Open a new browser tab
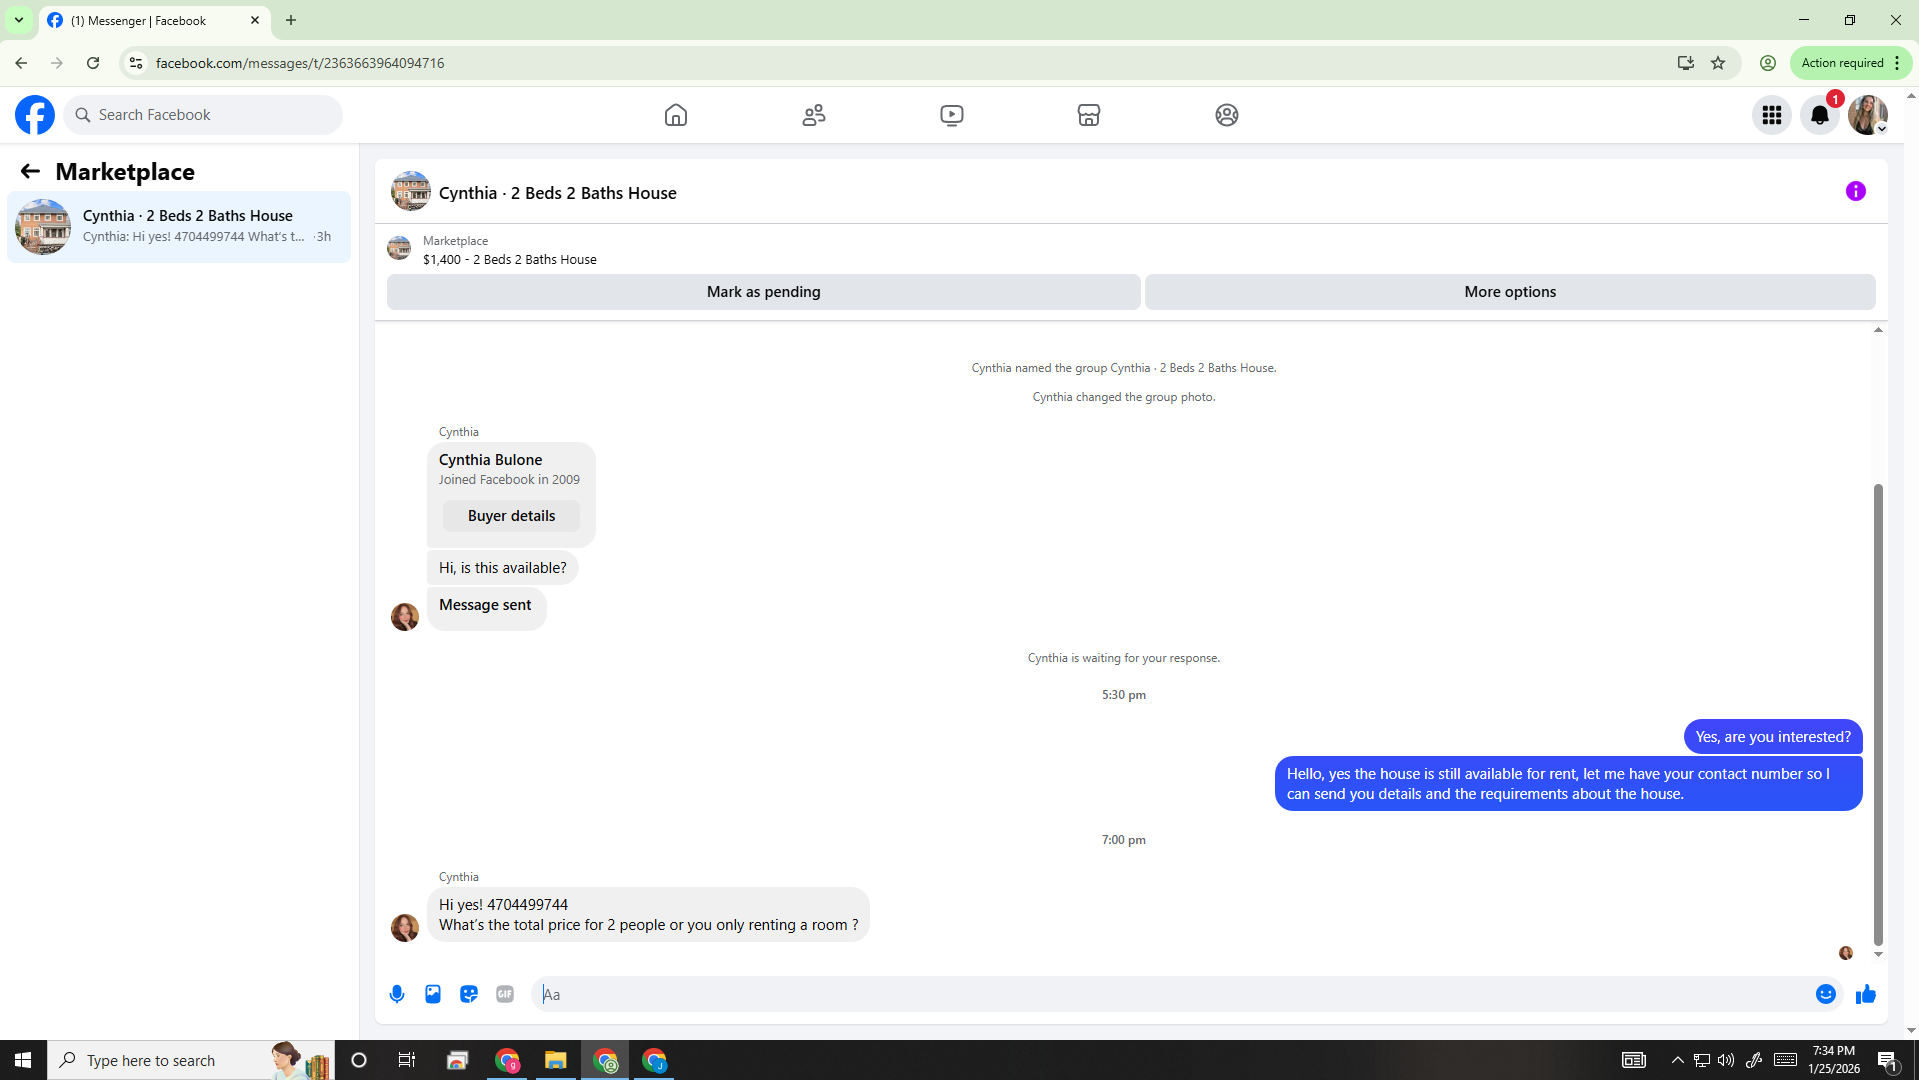Screen dimensions: 1919x1080 point(291,20)
